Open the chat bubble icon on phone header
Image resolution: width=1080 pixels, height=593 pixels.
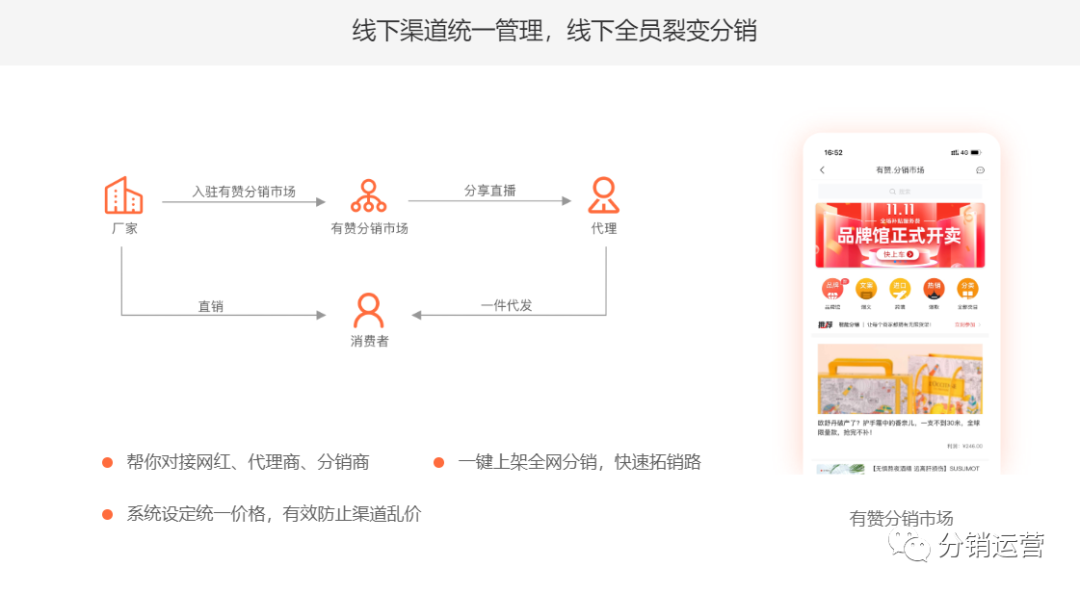pyautogui.click(x=979, y=170)
